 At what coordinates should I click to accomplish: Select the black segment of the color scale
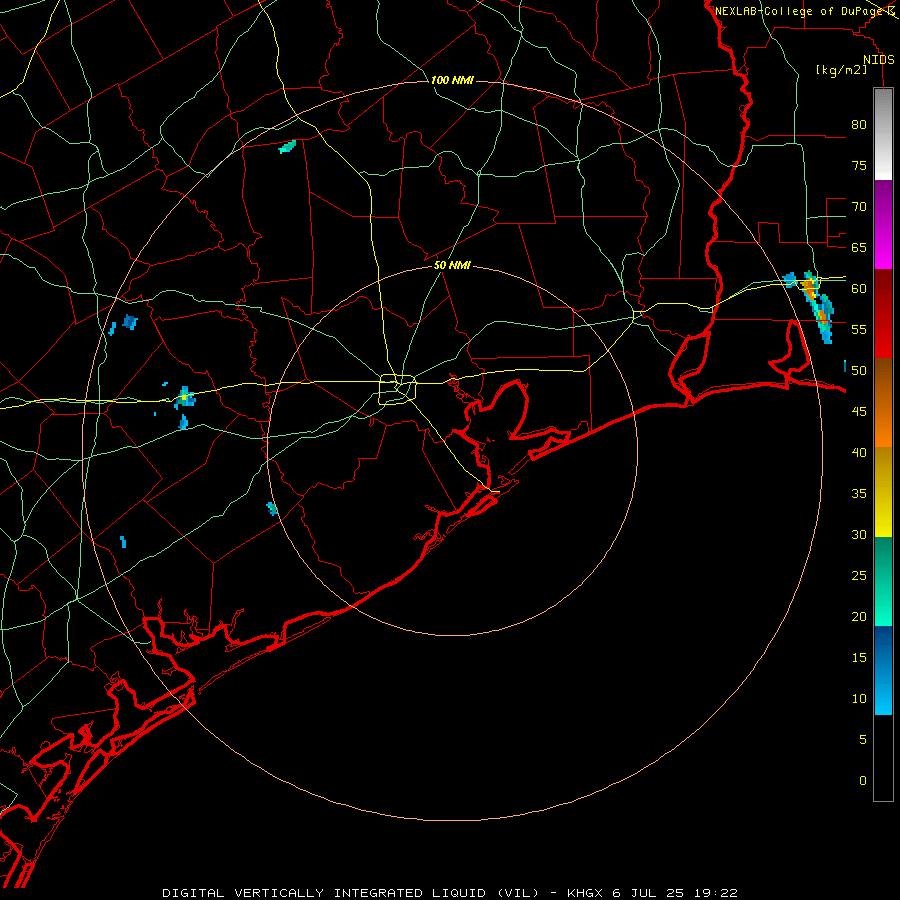883,758
